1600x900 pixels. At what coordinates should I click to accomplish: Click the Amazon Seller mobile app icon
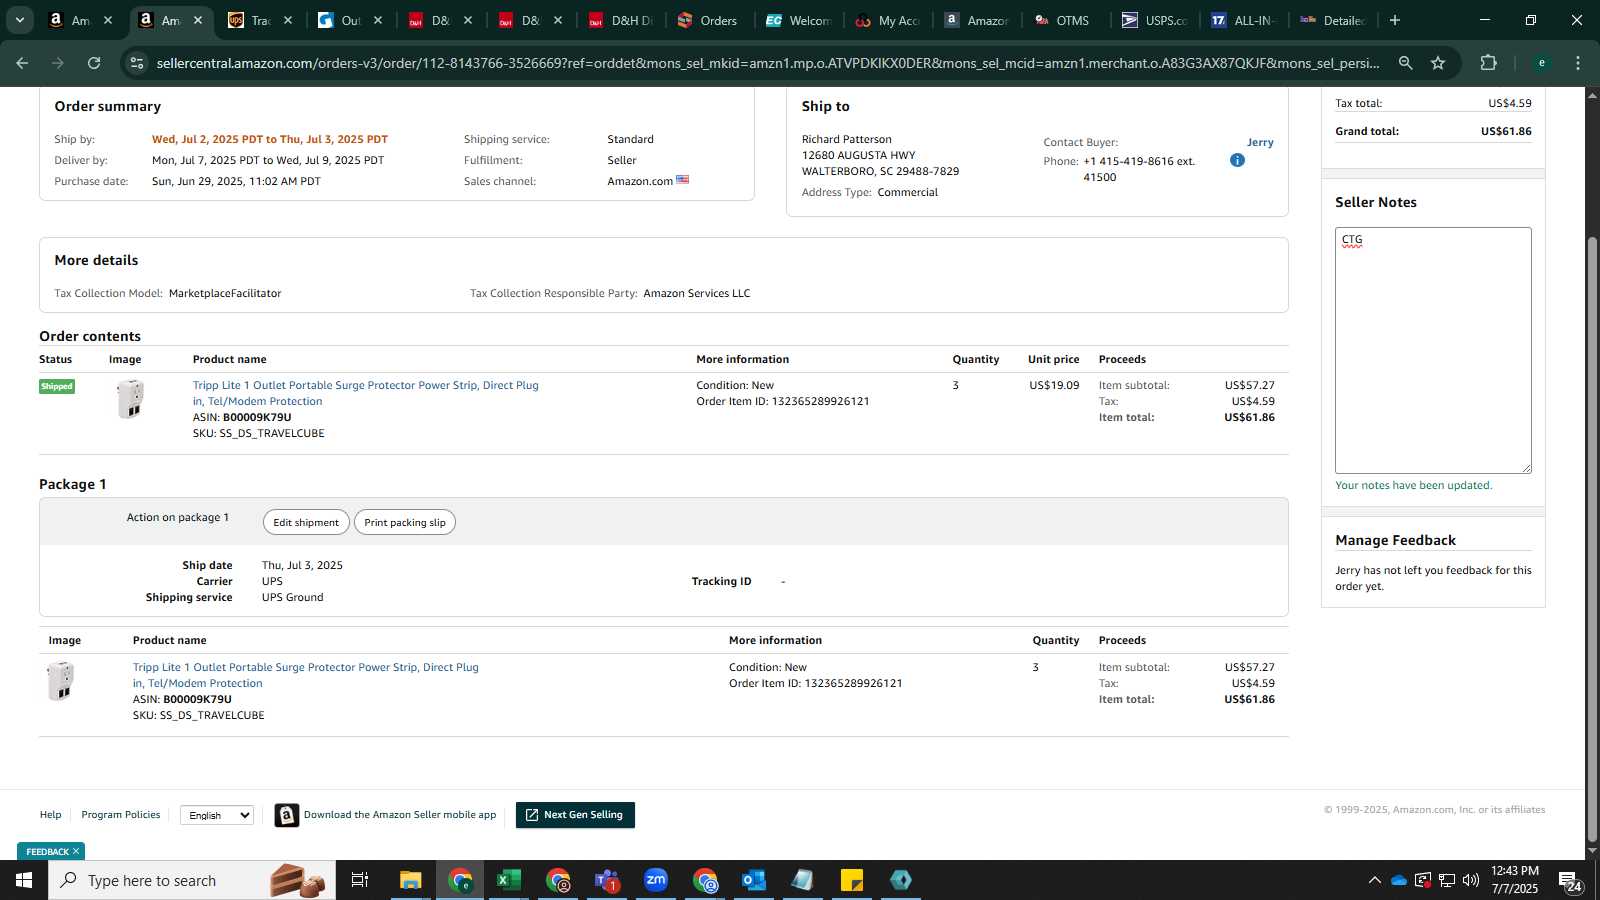coord(287,815)
